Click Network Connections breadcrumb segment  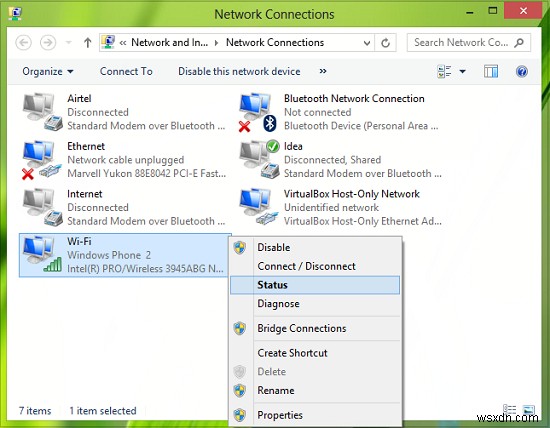[x=275, y=42]
